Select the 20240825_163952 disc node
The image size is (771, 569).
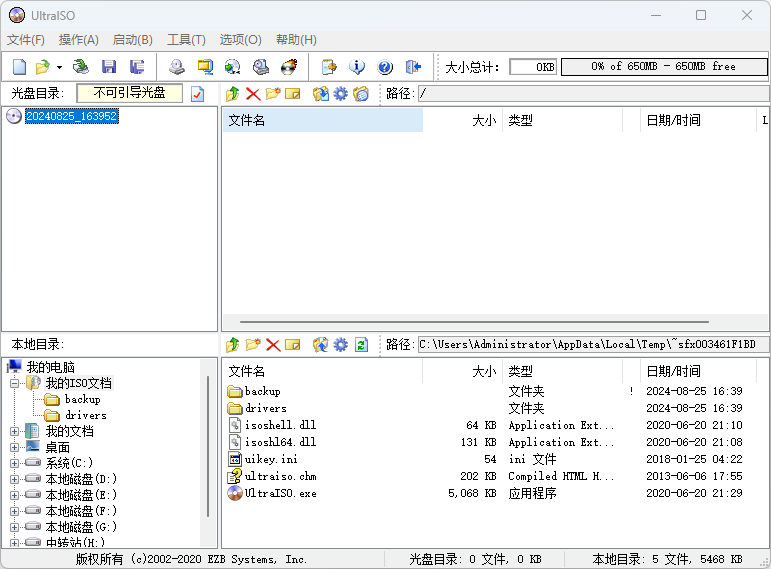pos(72,116)
